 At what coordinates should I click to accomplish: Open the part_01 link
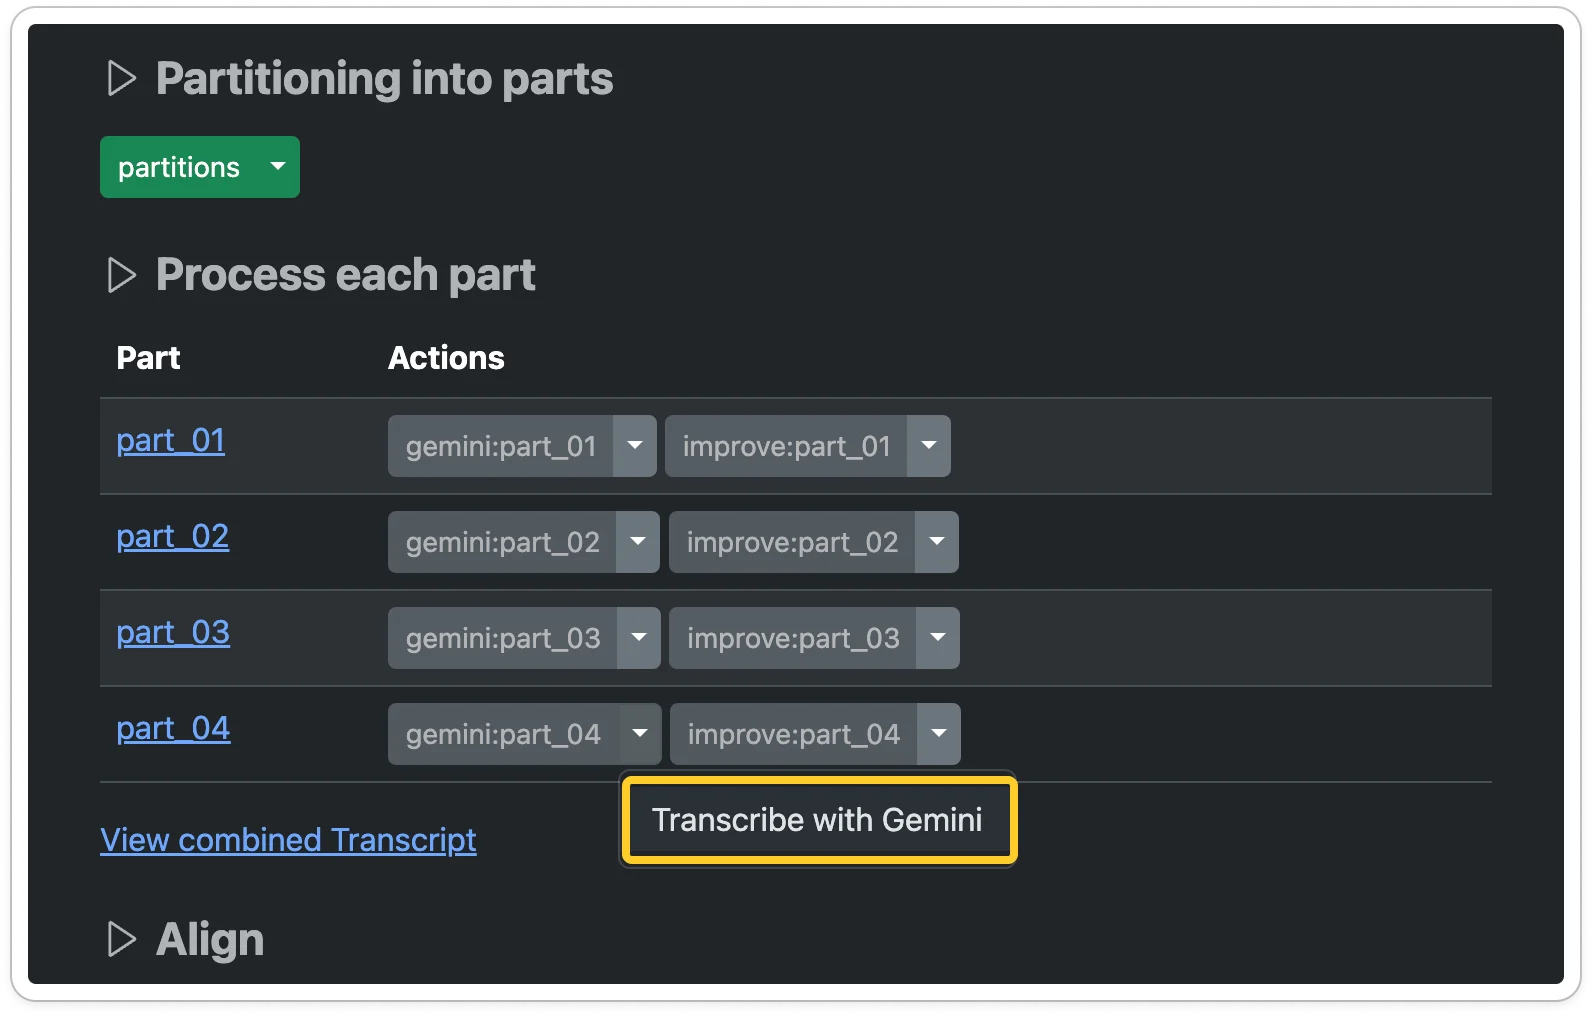(x=170, y=440)
